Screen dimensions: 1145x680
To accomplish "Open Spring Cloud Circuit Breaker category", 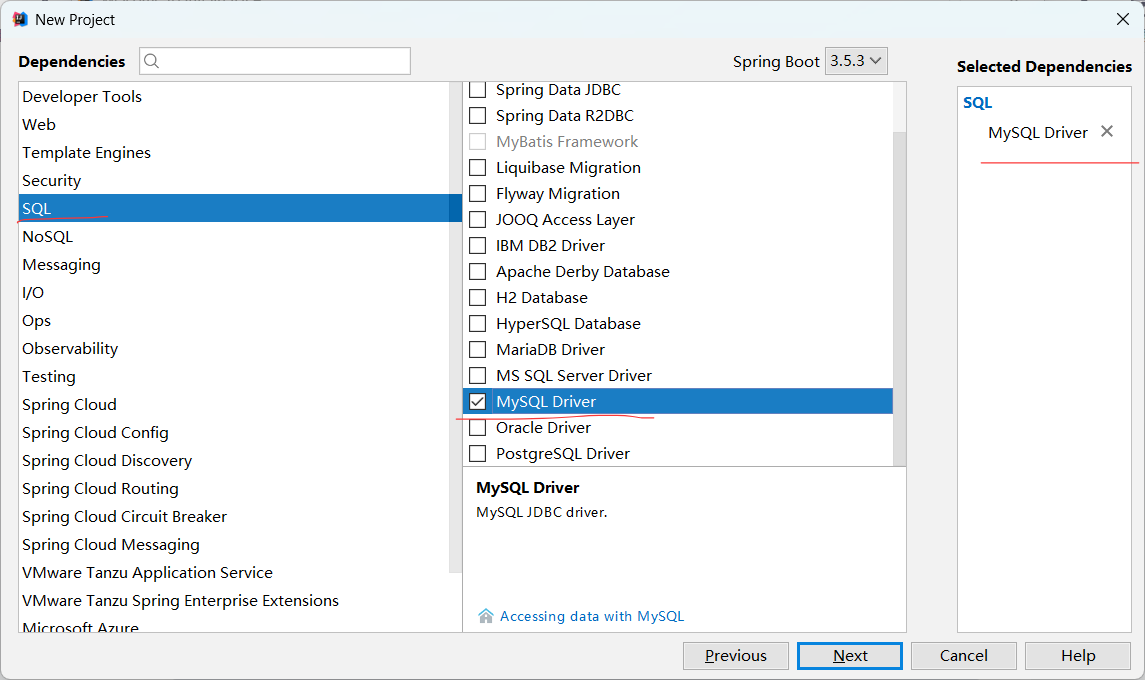I will (234, 516).
